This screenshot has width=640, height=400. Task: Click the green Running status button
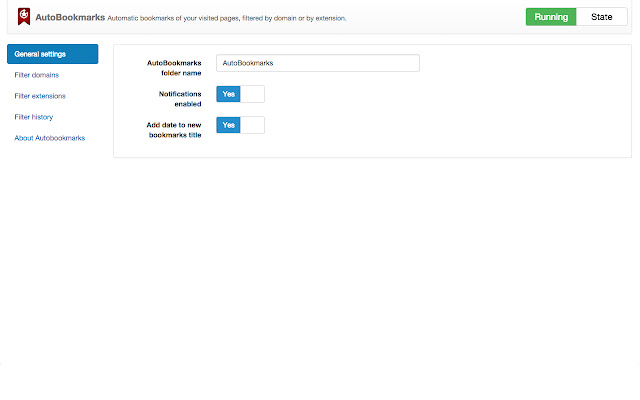(x=551, y=17)
